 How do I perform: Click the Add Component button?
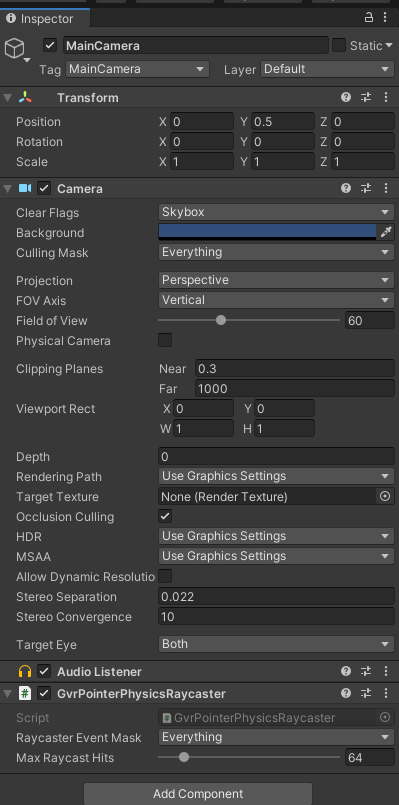(x=198, y=794)
